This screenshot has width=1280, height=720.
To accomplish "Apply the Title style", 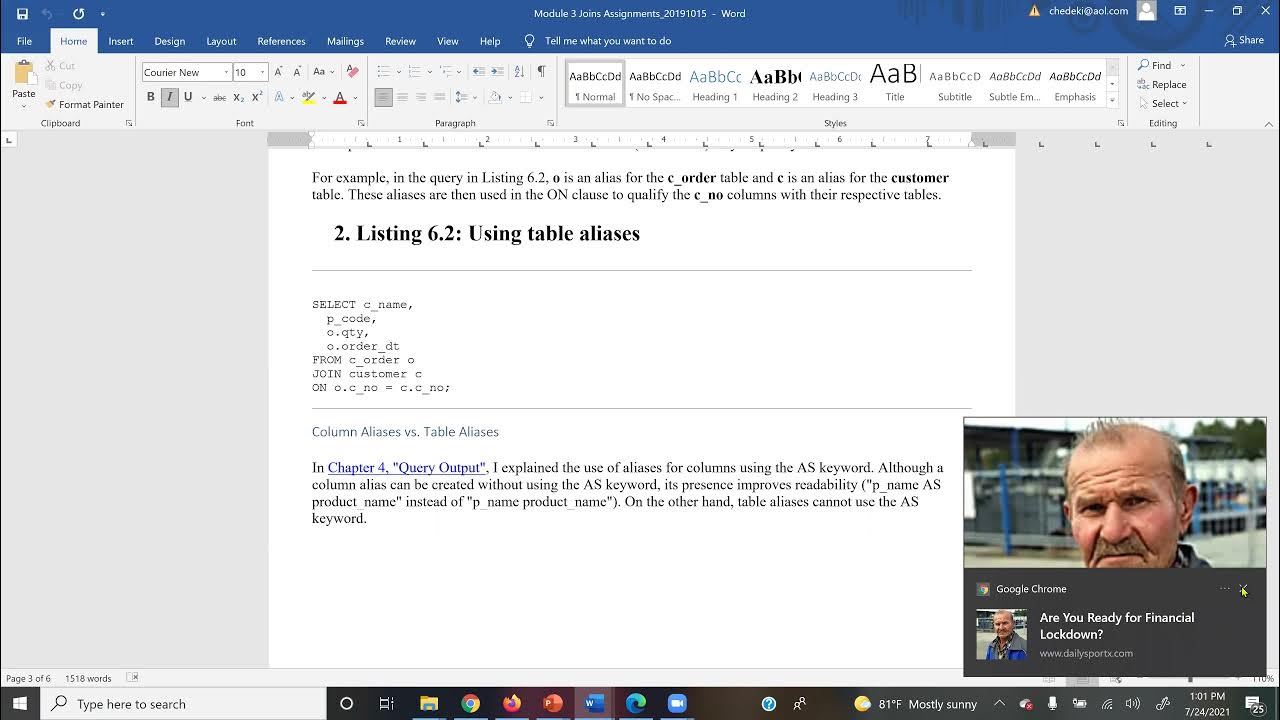I will (895, 84).
